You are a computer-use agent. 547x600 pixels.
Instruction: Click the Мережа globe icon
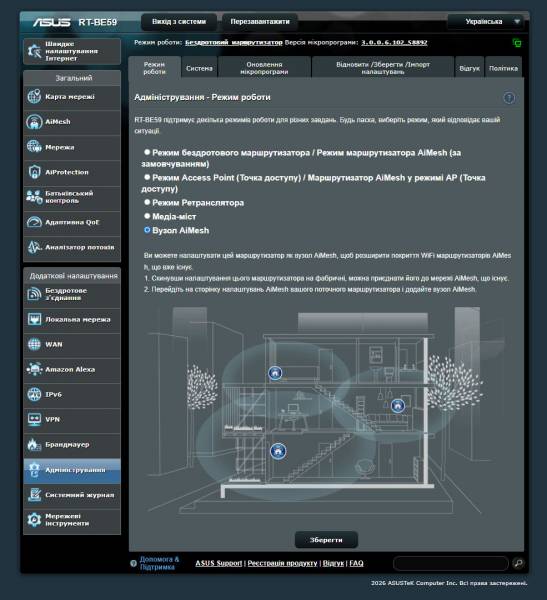coord(34,147)
